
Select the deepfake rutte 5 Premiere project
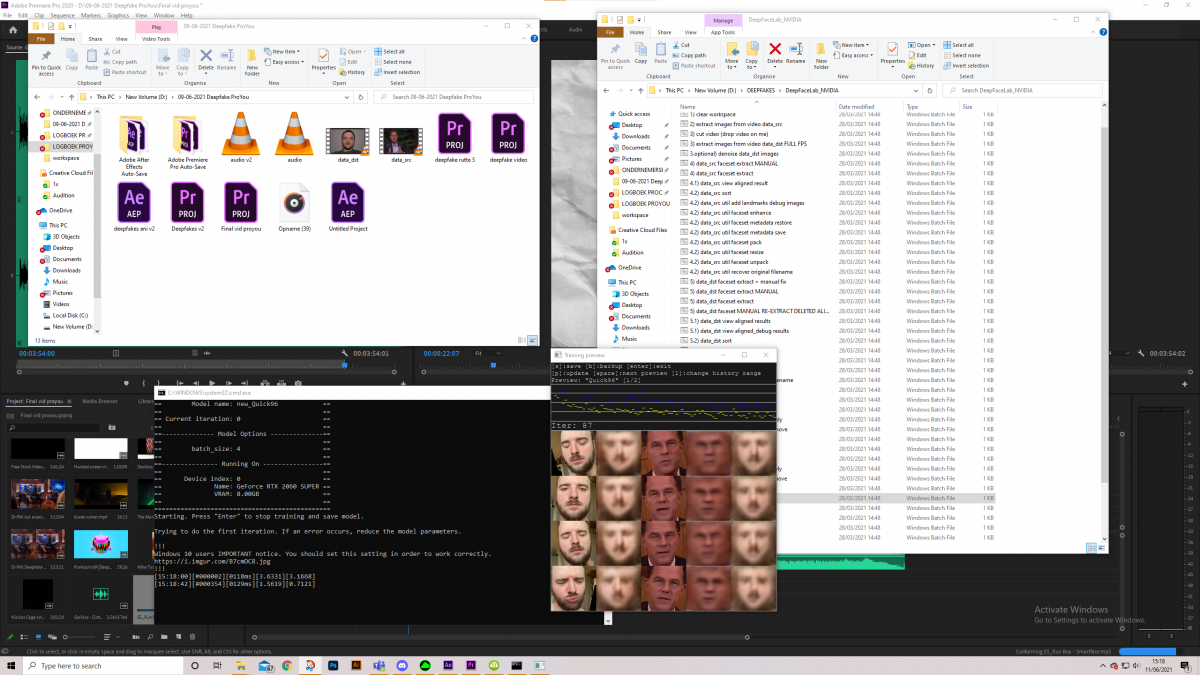(455, 138)
